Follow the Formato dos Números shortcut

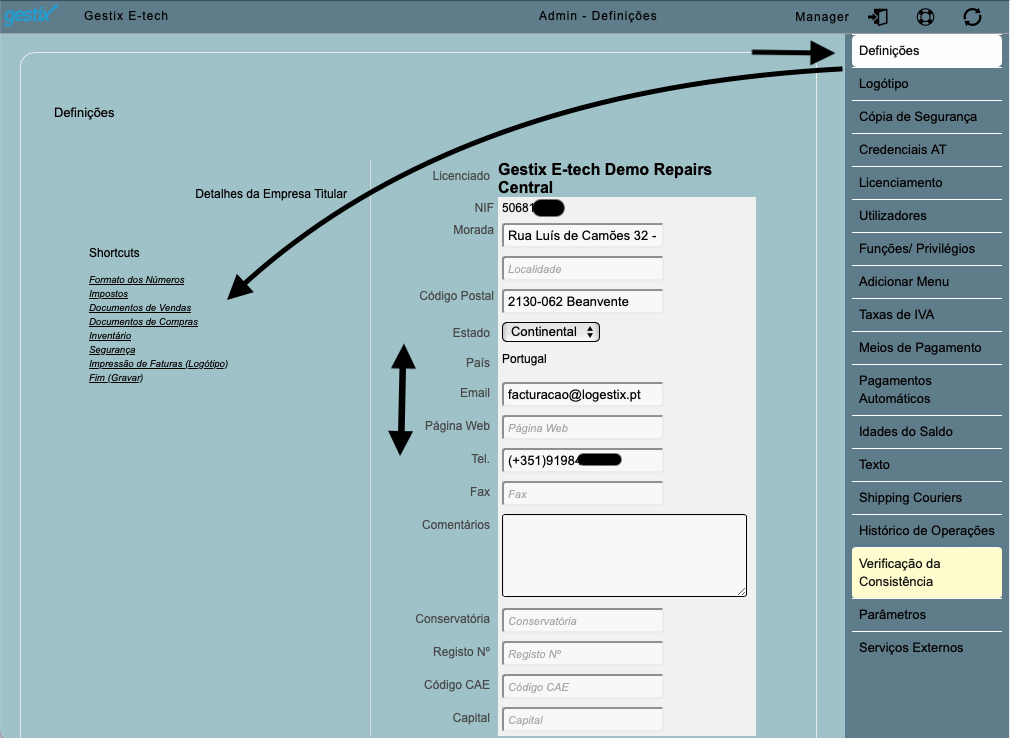pyautogui.click(x=137, y=279)
